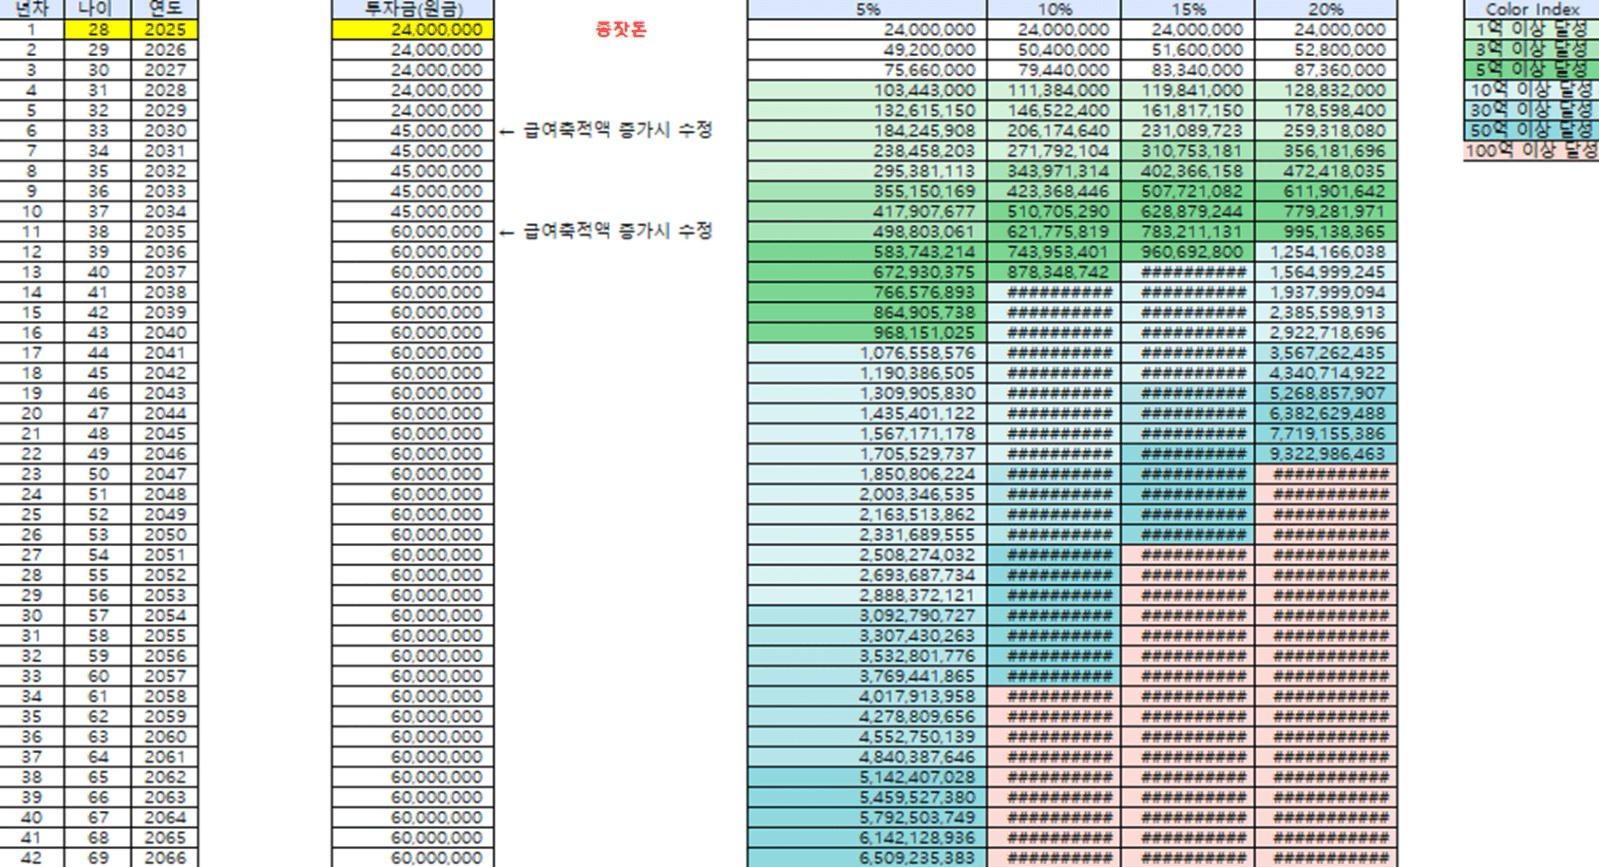Image resolution: width=1599 pixels, height=867 pixels.
Task: Click the value 9,322,986,463 in the 20% column
Action: pyautogui.click(x=1326, y=453)
